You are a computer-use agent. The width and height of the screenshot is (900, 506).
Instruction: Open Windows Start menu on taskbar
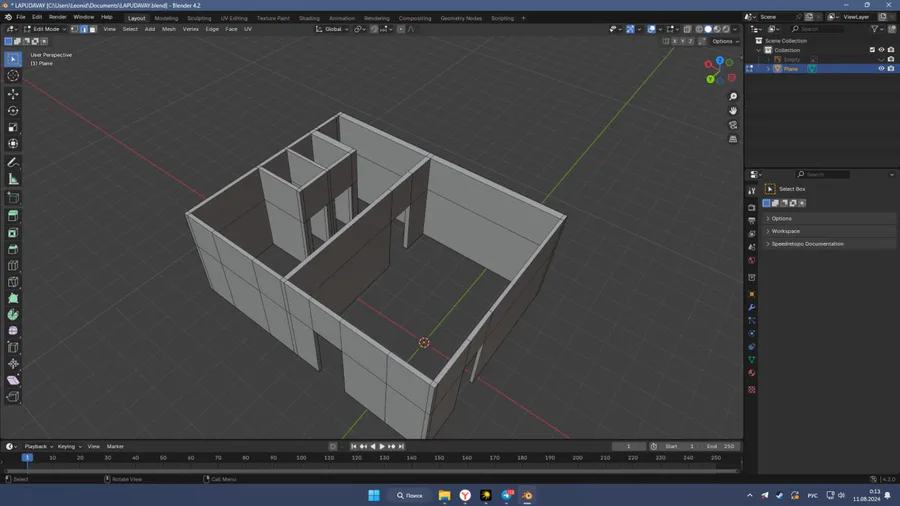click(374, 495)
